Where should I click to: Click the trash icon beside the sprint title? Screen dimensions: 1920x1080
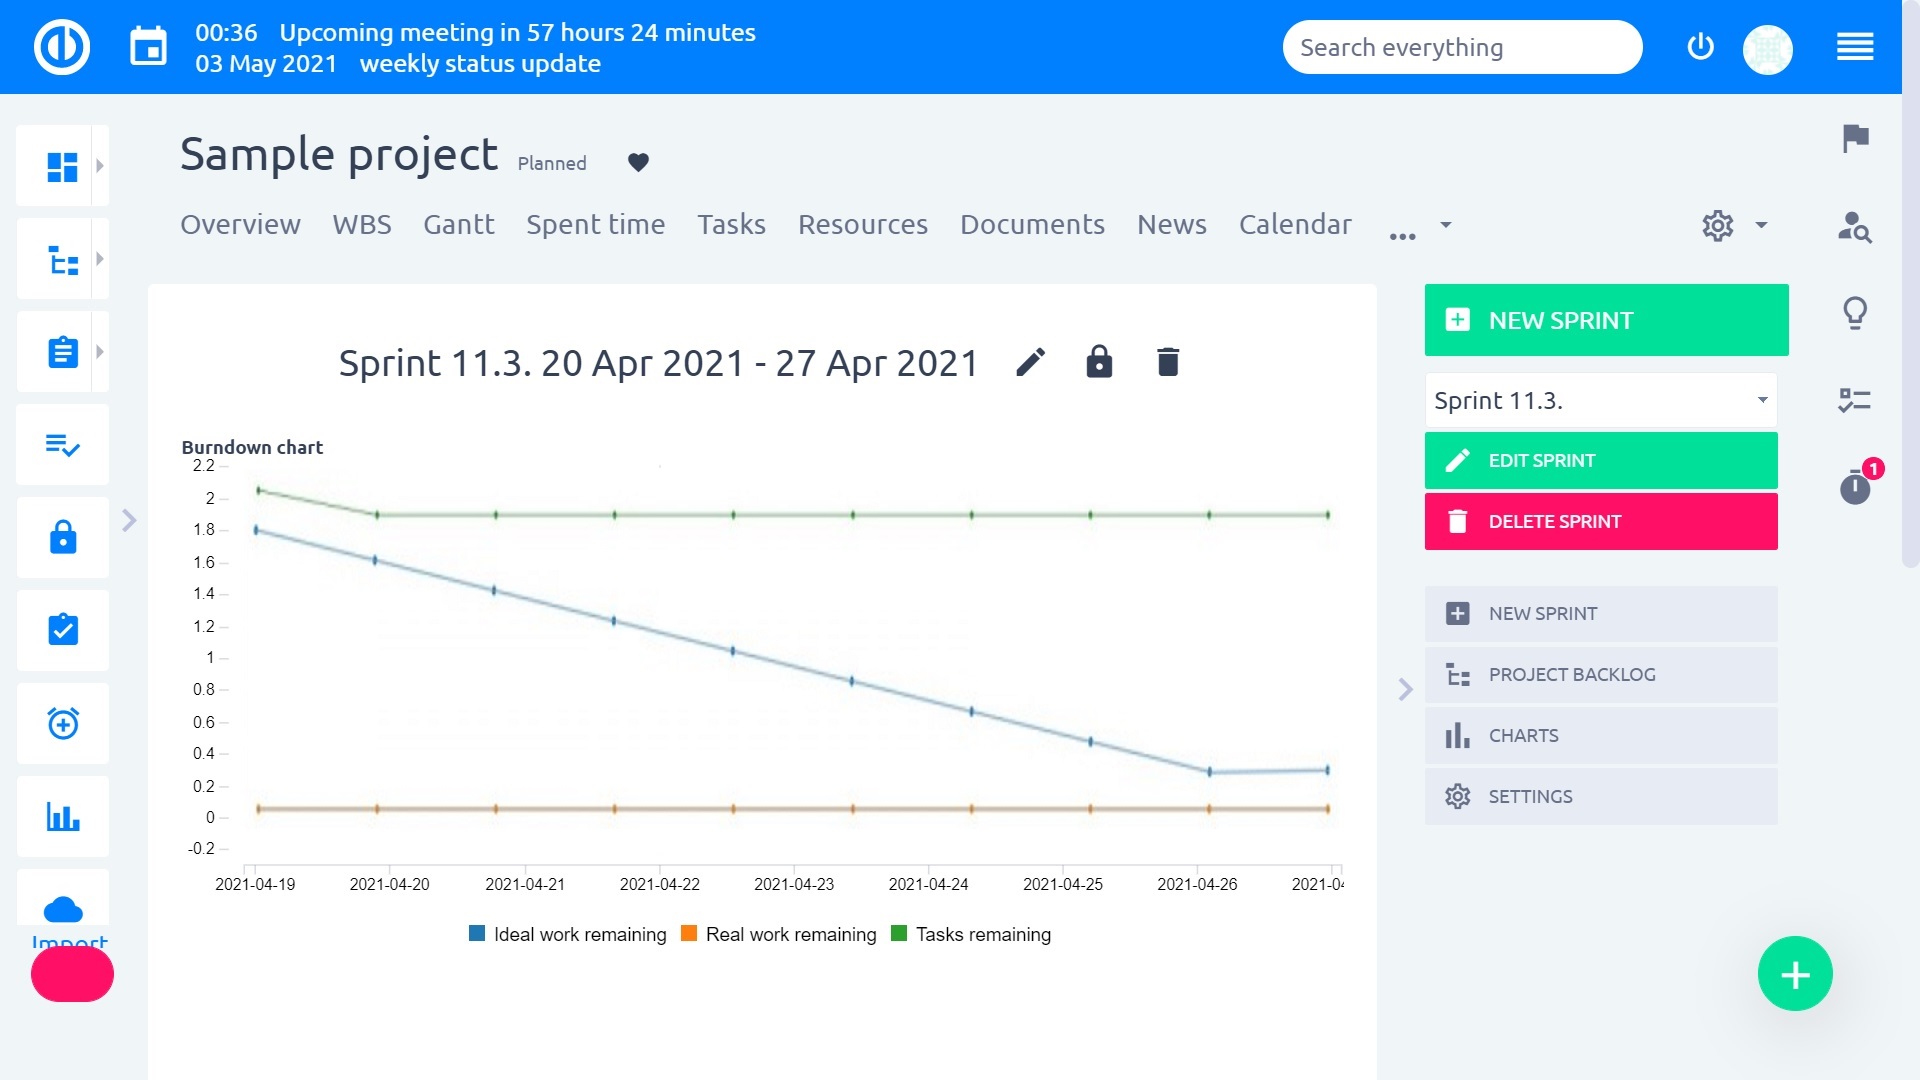point(1167,363)
